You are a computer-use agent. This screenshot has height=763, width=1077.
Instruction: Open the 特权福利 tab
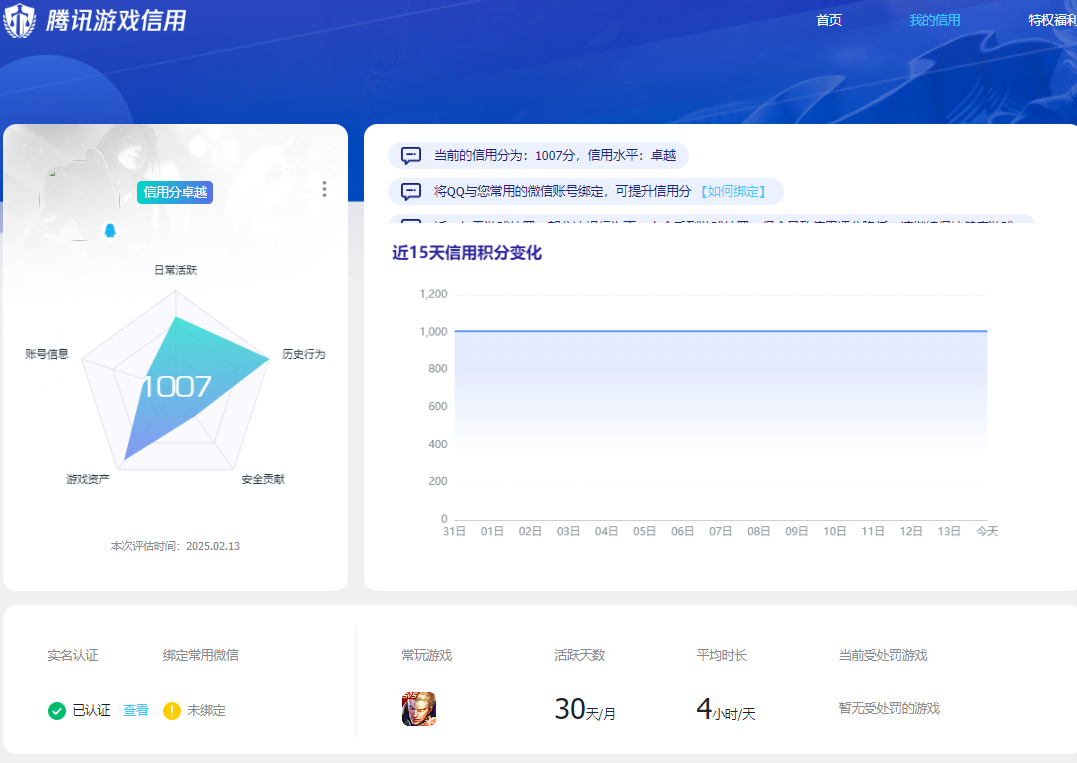tap(1052, 21)
